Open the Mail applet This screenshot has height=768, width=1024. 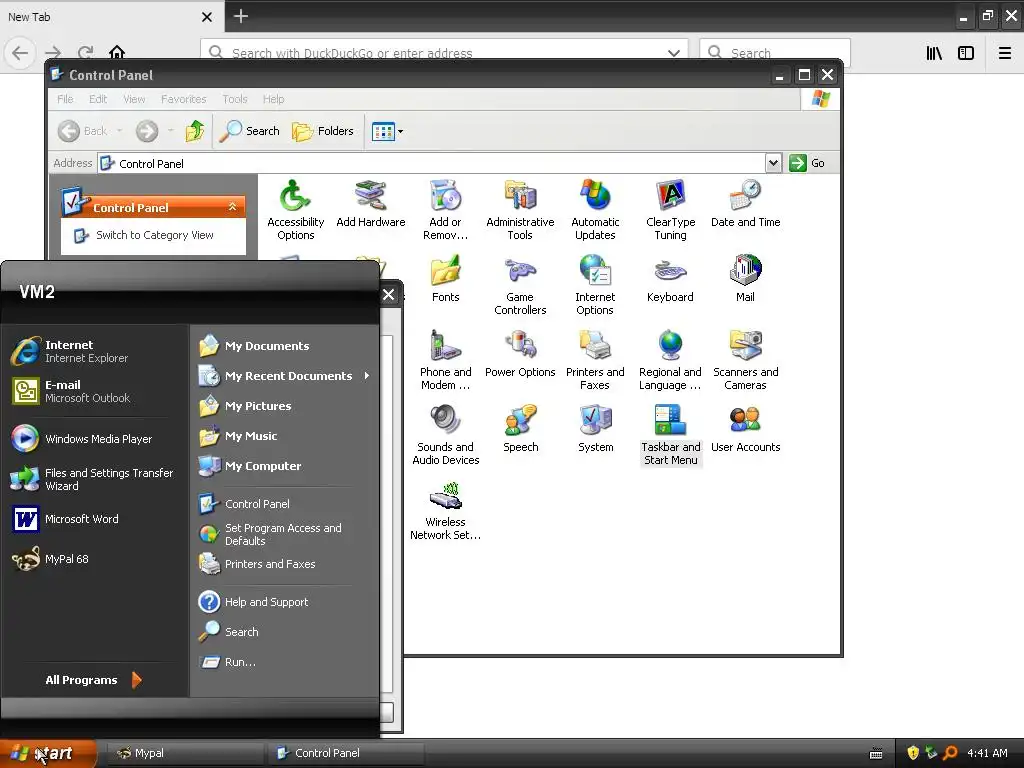[745, 279]
